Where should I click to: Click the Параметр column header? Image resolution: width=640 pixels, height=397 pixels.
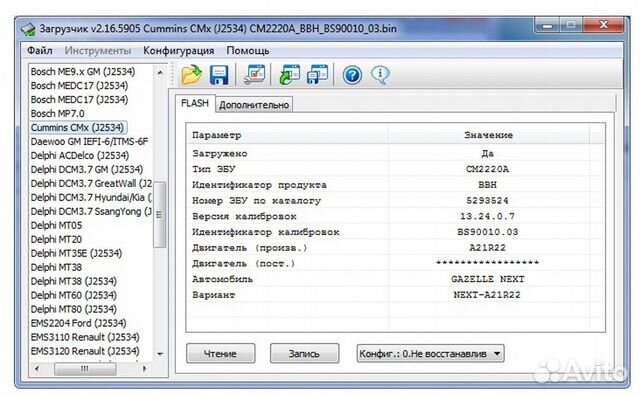[288, 135]
